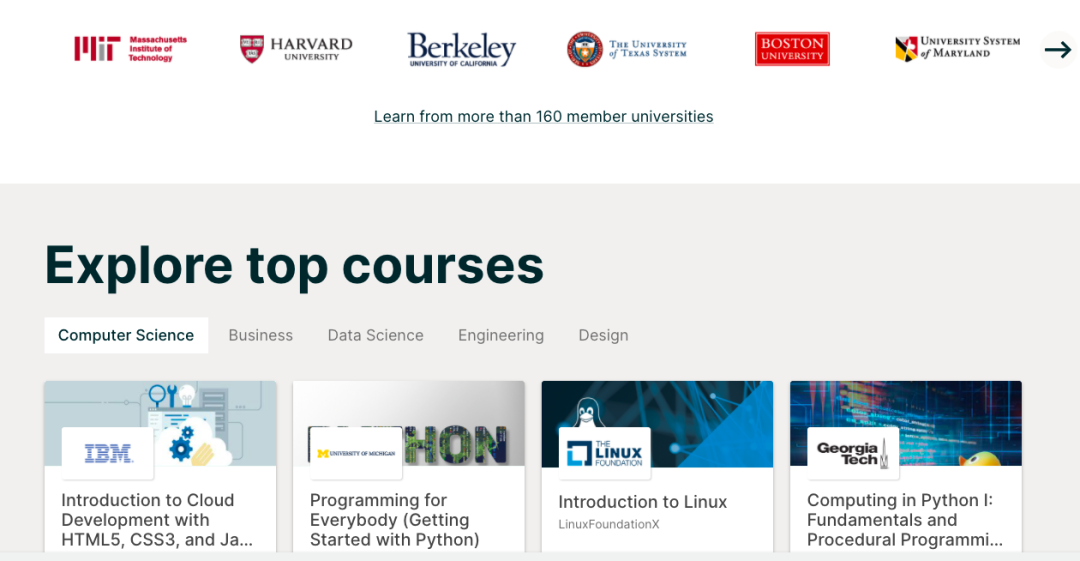Open Learn from more than 160 universities link
Screen dimensions: 1080x561
pos(543,117)
